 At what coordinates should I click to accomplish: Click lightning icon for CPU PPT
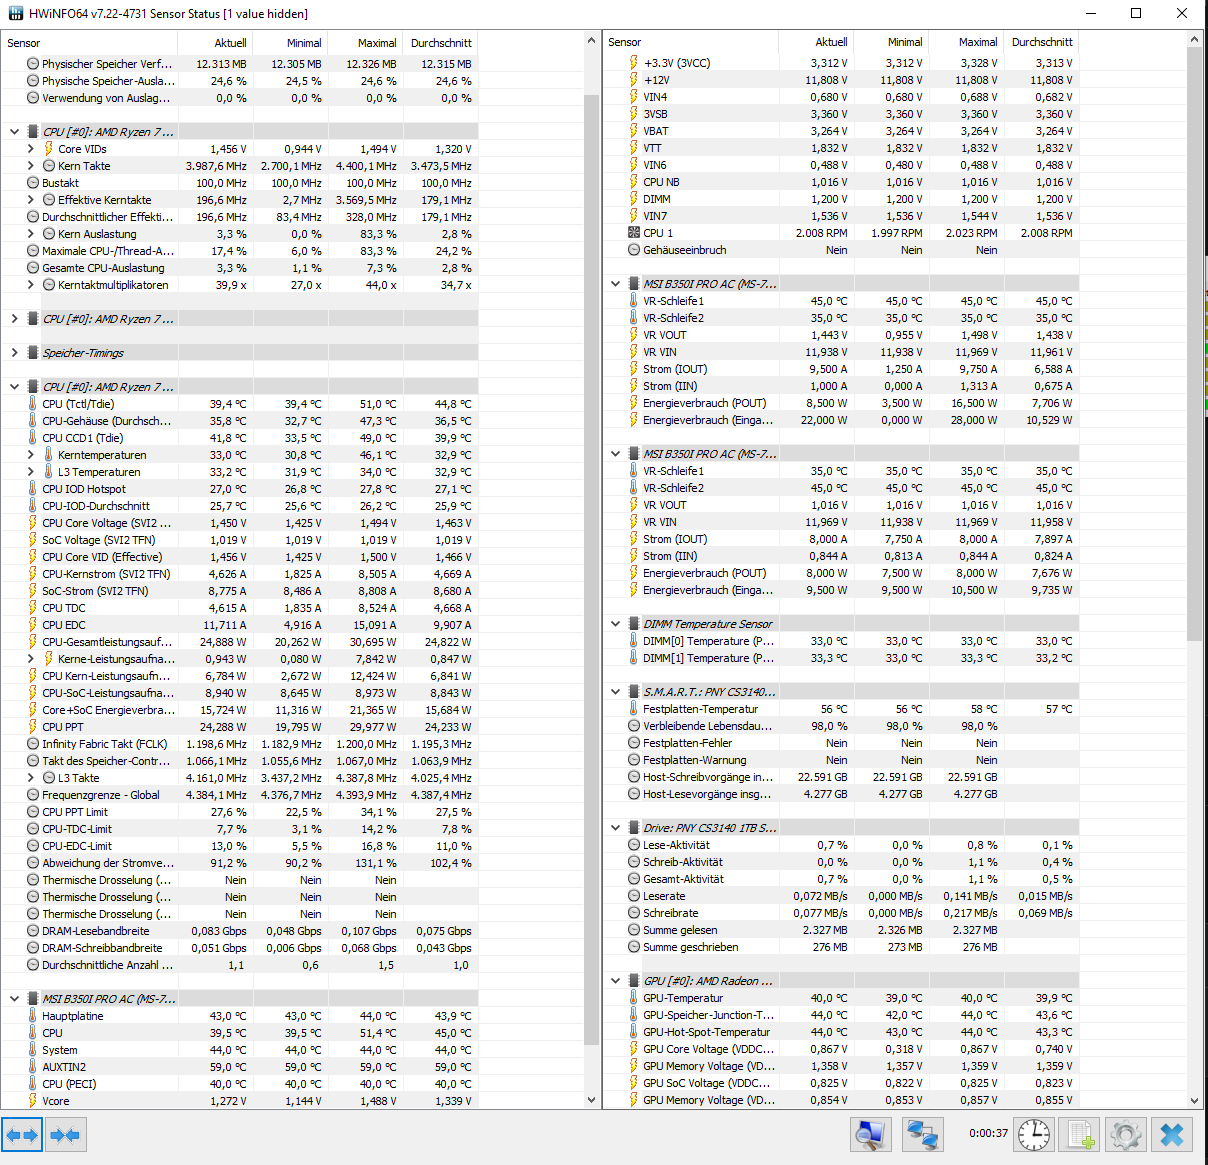coord(33,727)
